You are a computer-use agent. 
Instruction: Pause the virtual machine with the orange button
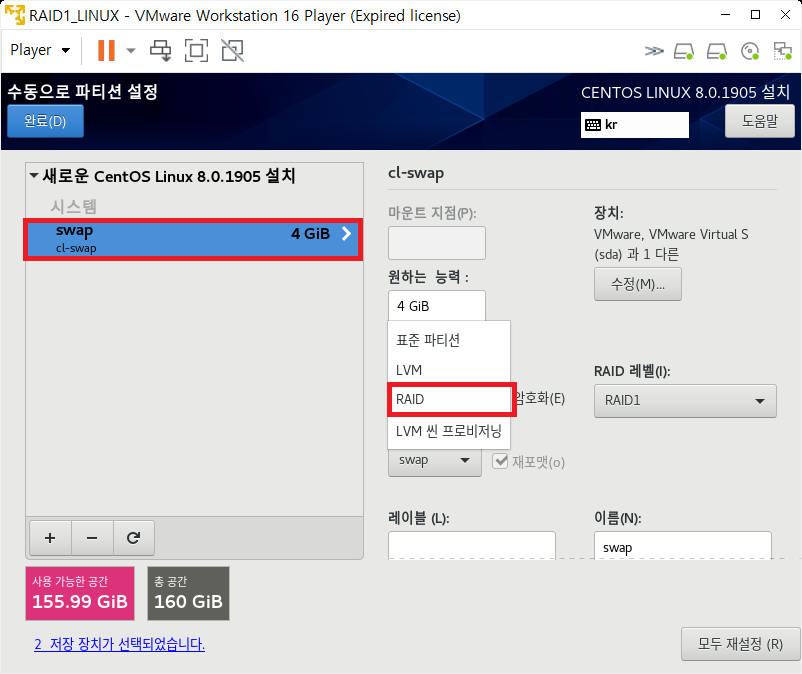pyautogui.click(x=106, y=51)
